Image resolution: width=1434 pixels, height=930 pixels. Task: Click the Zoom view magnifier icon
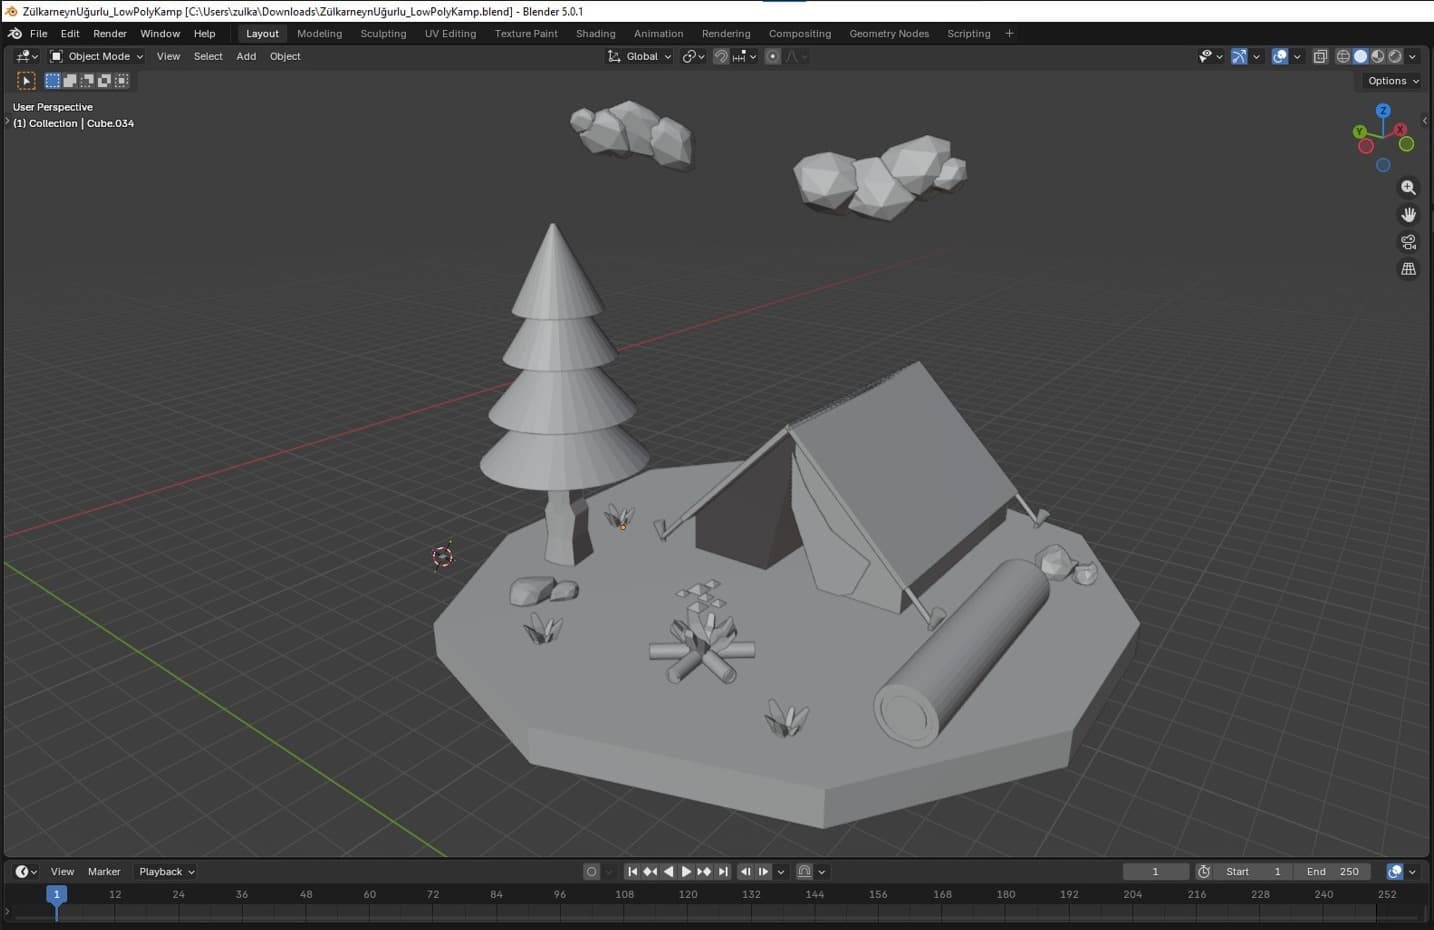click(x=1408, y=187)
